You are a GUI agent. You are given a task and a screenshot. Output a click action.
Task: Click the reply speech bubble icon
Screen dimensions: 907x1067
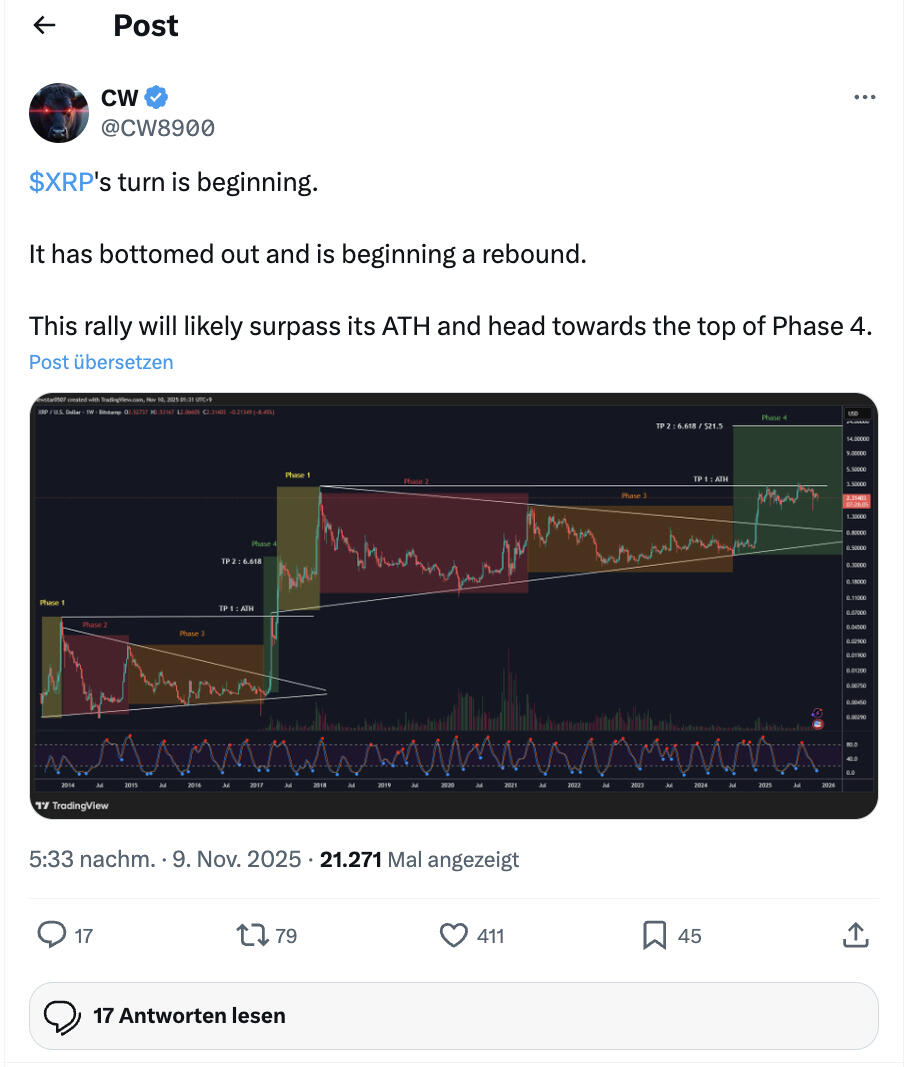51,935
